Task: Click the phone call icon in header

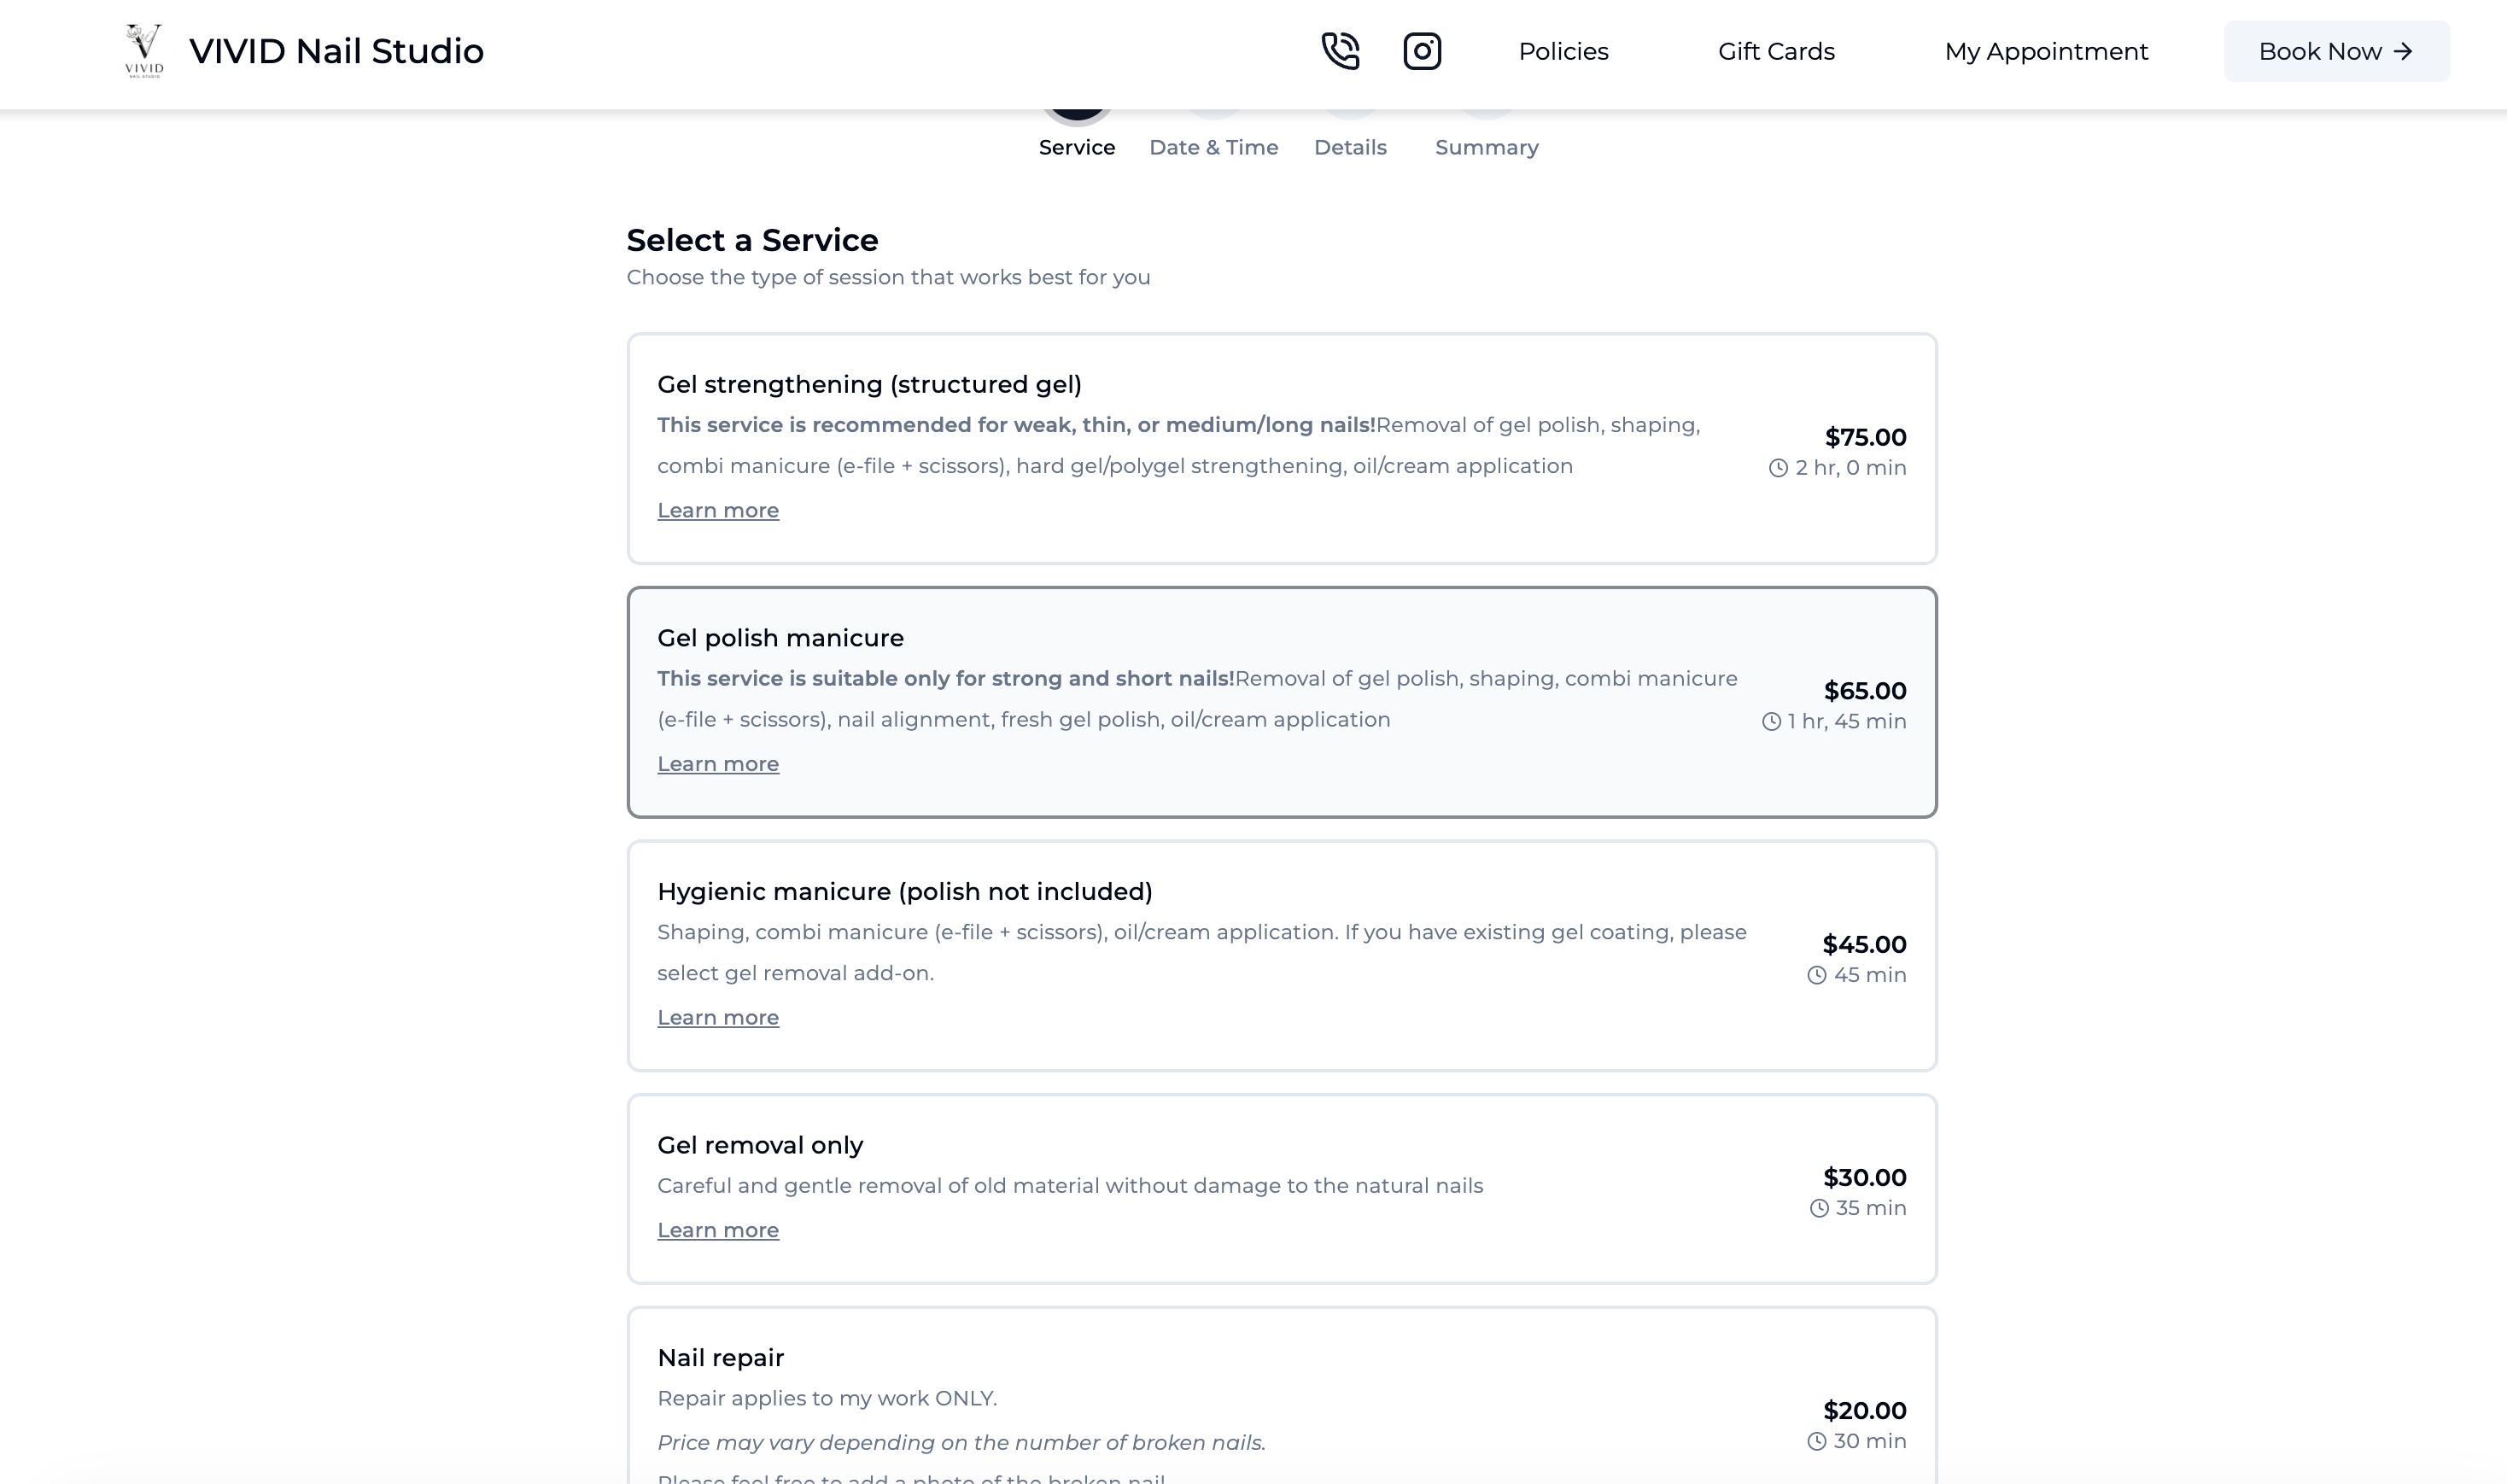Action: tap(1340, 51)
